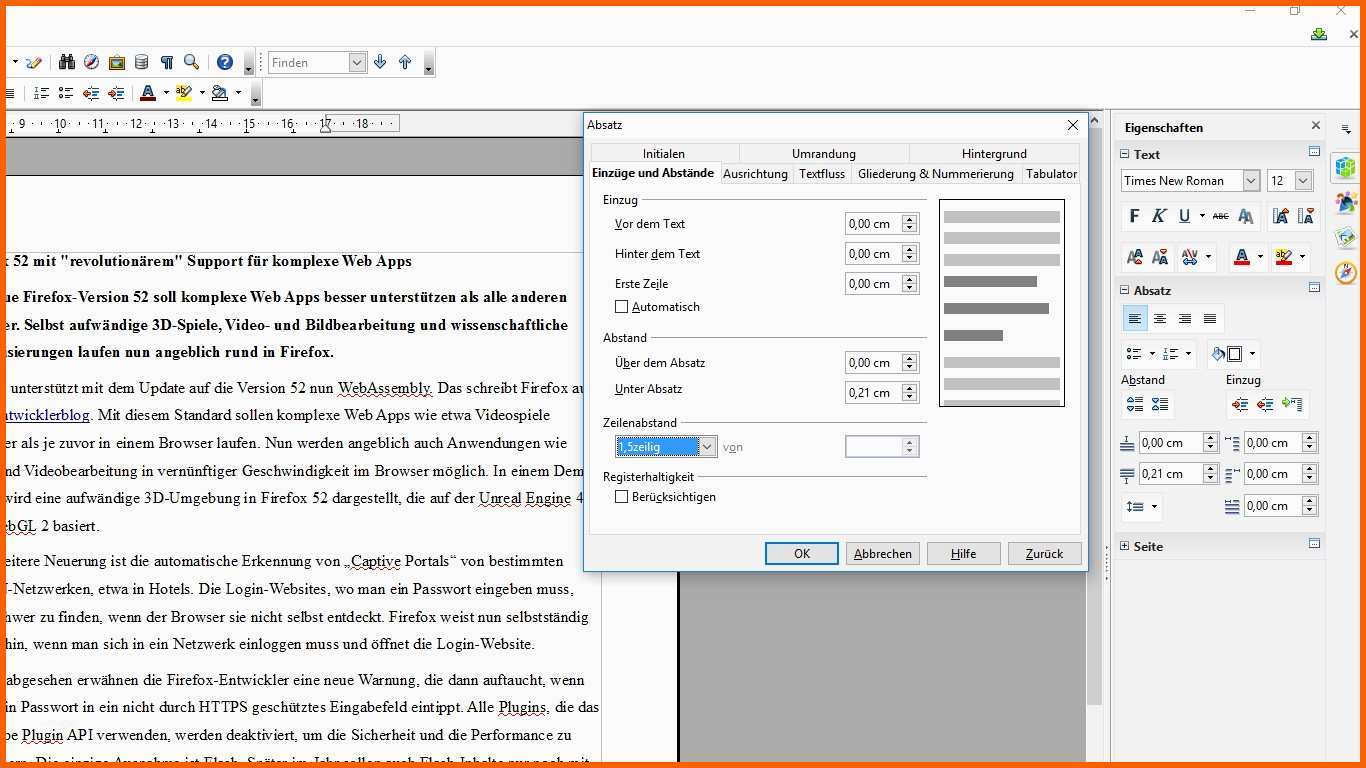This screenshot has width=1366, height=768.
Task: Increase font size in the sidebar
Action: [x=1281, y=216]
